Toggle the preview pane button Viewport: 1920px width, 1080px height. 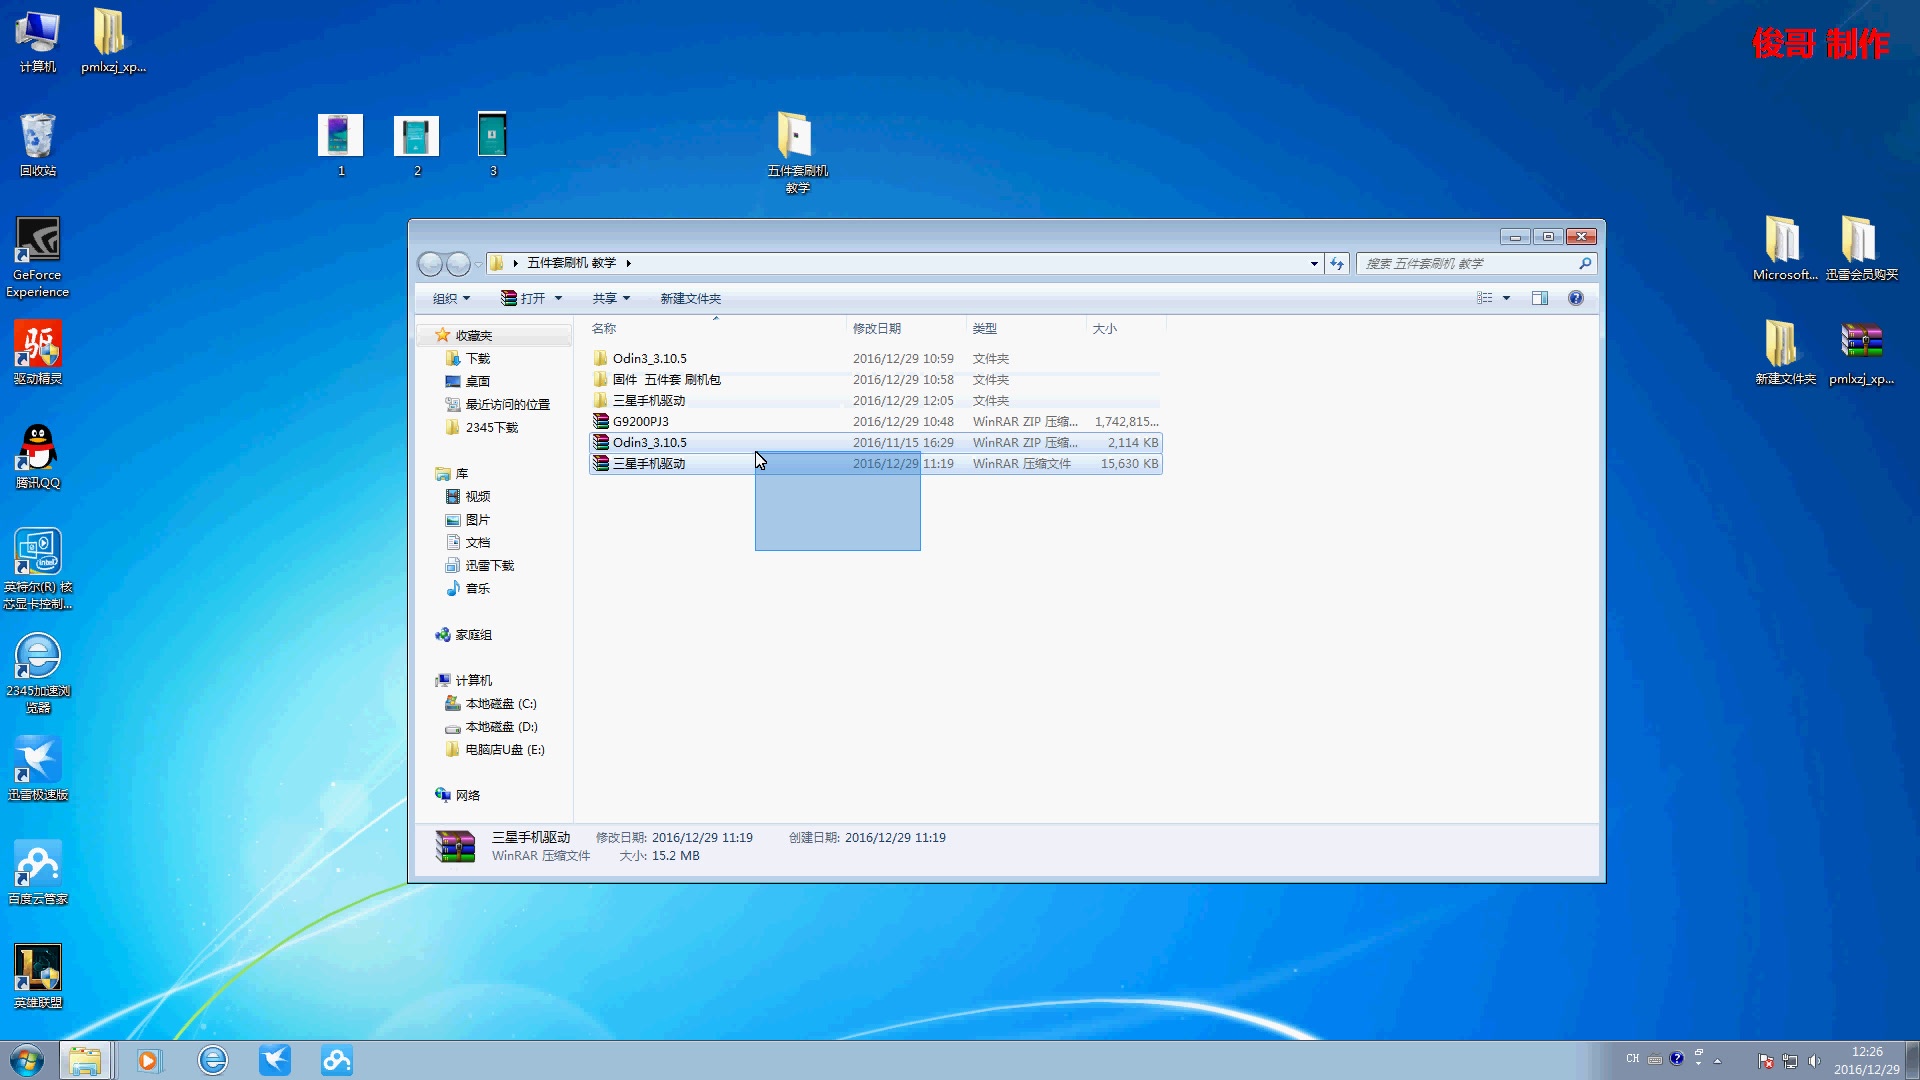click(x=1540, y=298)
